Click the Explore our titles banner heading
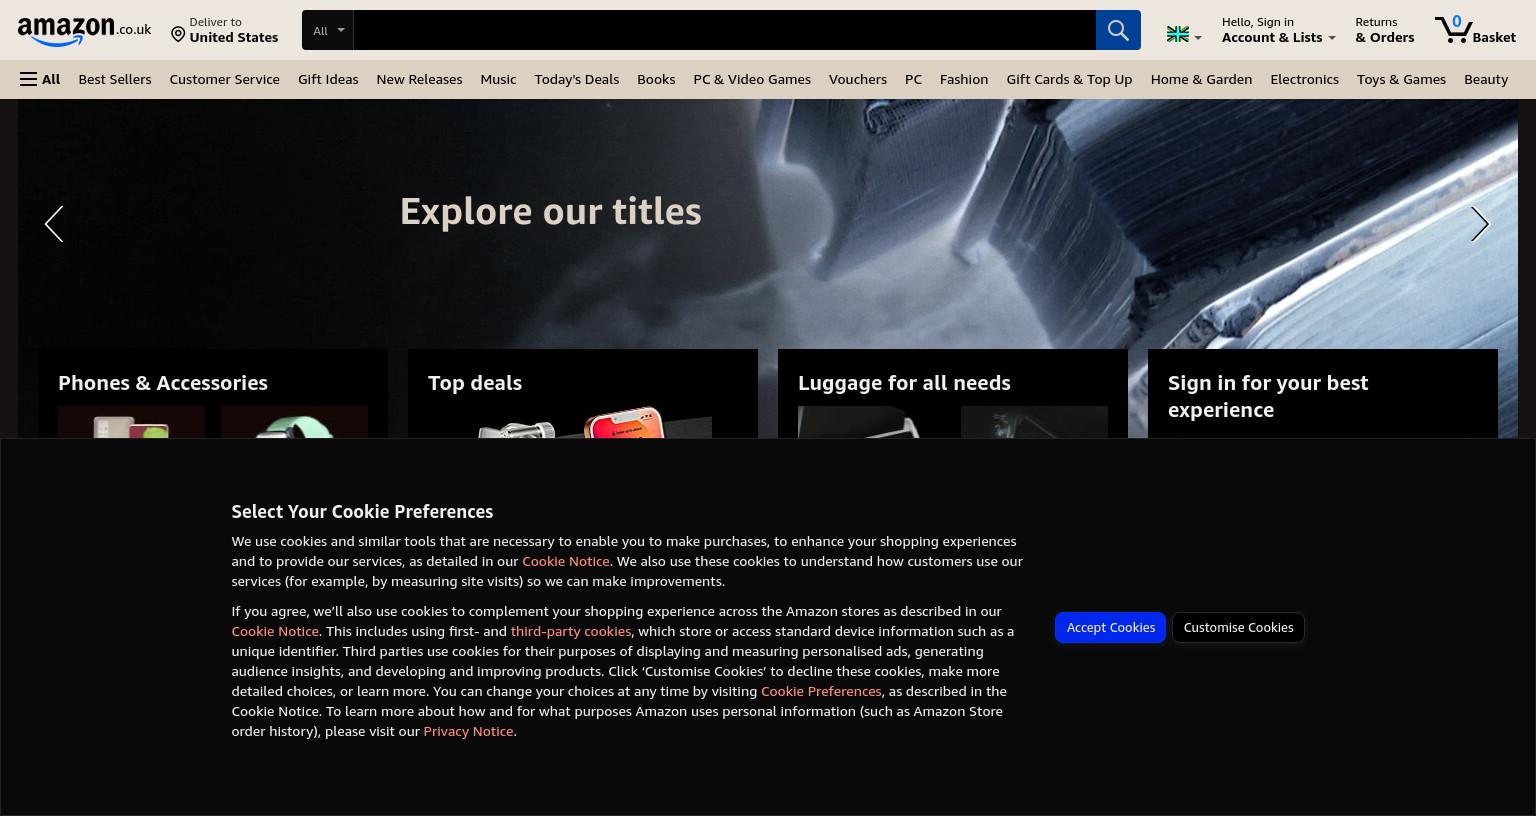The image size is (1536, 816). pos(551,211)
